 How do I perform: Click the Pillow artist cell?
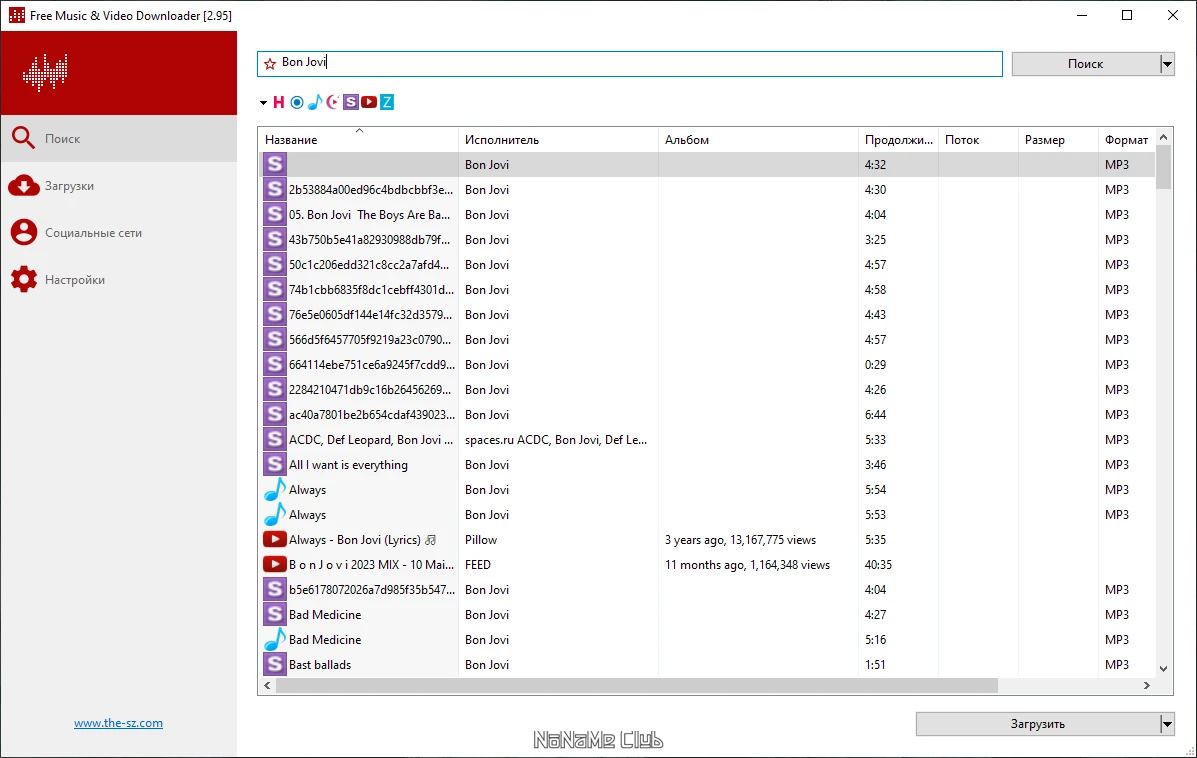[481, 540]
